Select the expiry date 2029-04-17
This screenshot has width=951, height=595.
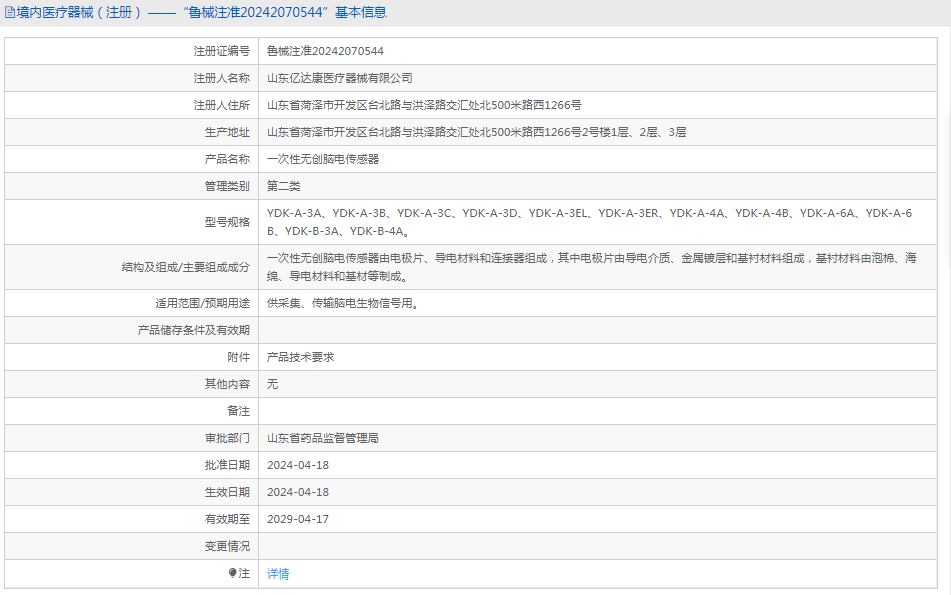298,519
